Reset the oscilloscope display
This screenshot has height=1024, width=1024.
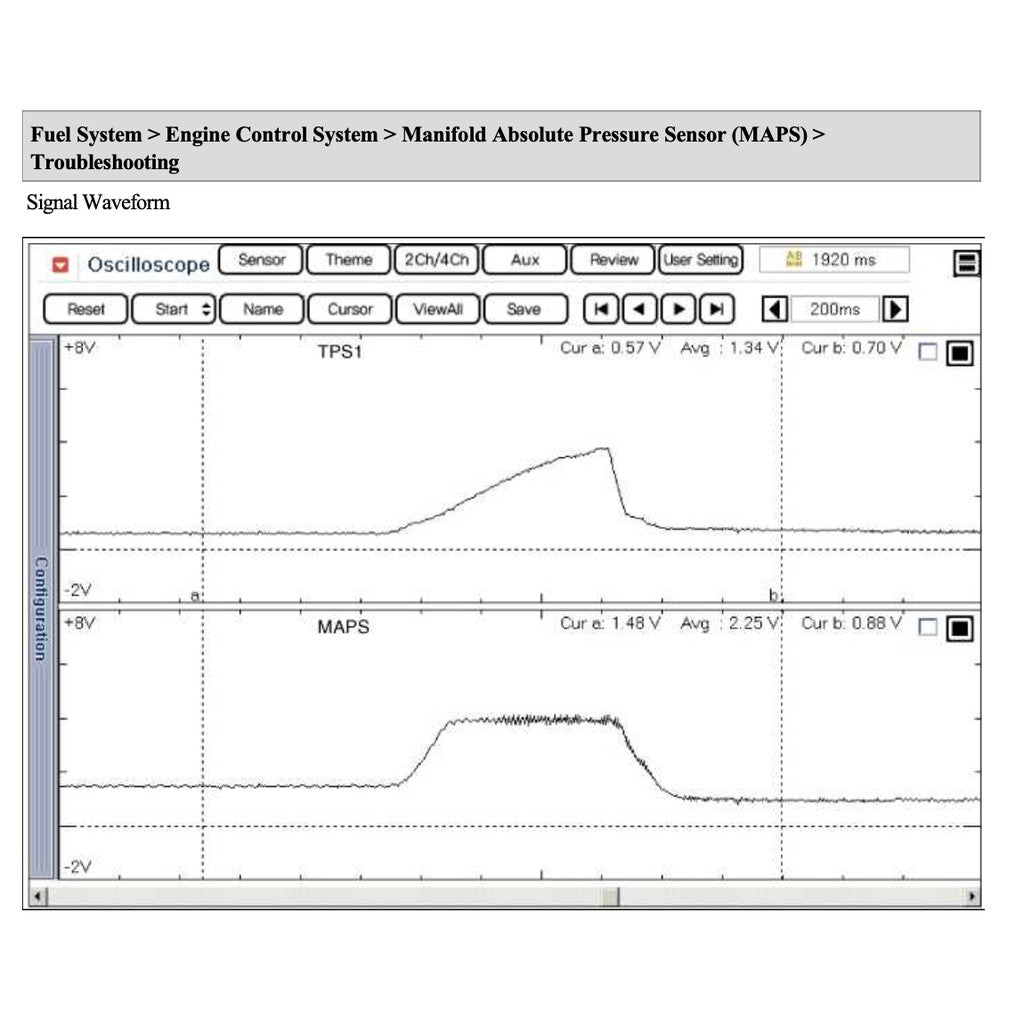pyautogui.click(x=84, y=309)
